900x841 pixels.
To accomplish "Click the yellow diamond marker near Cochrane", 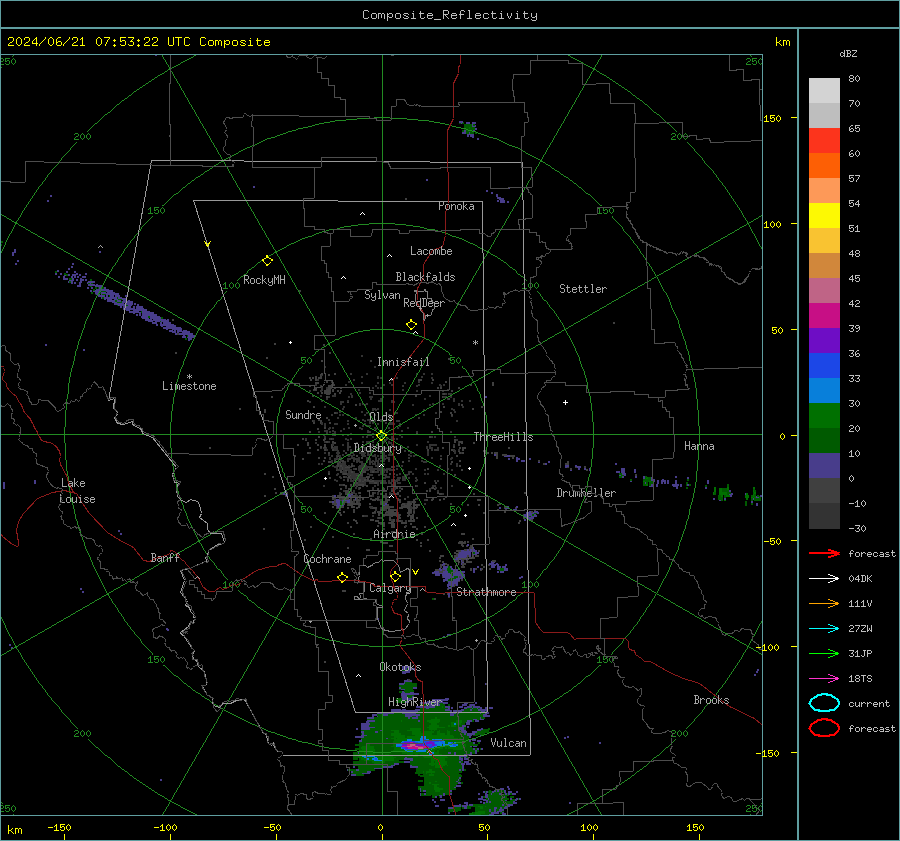I will pyautogui.click(x=343, y=577).
